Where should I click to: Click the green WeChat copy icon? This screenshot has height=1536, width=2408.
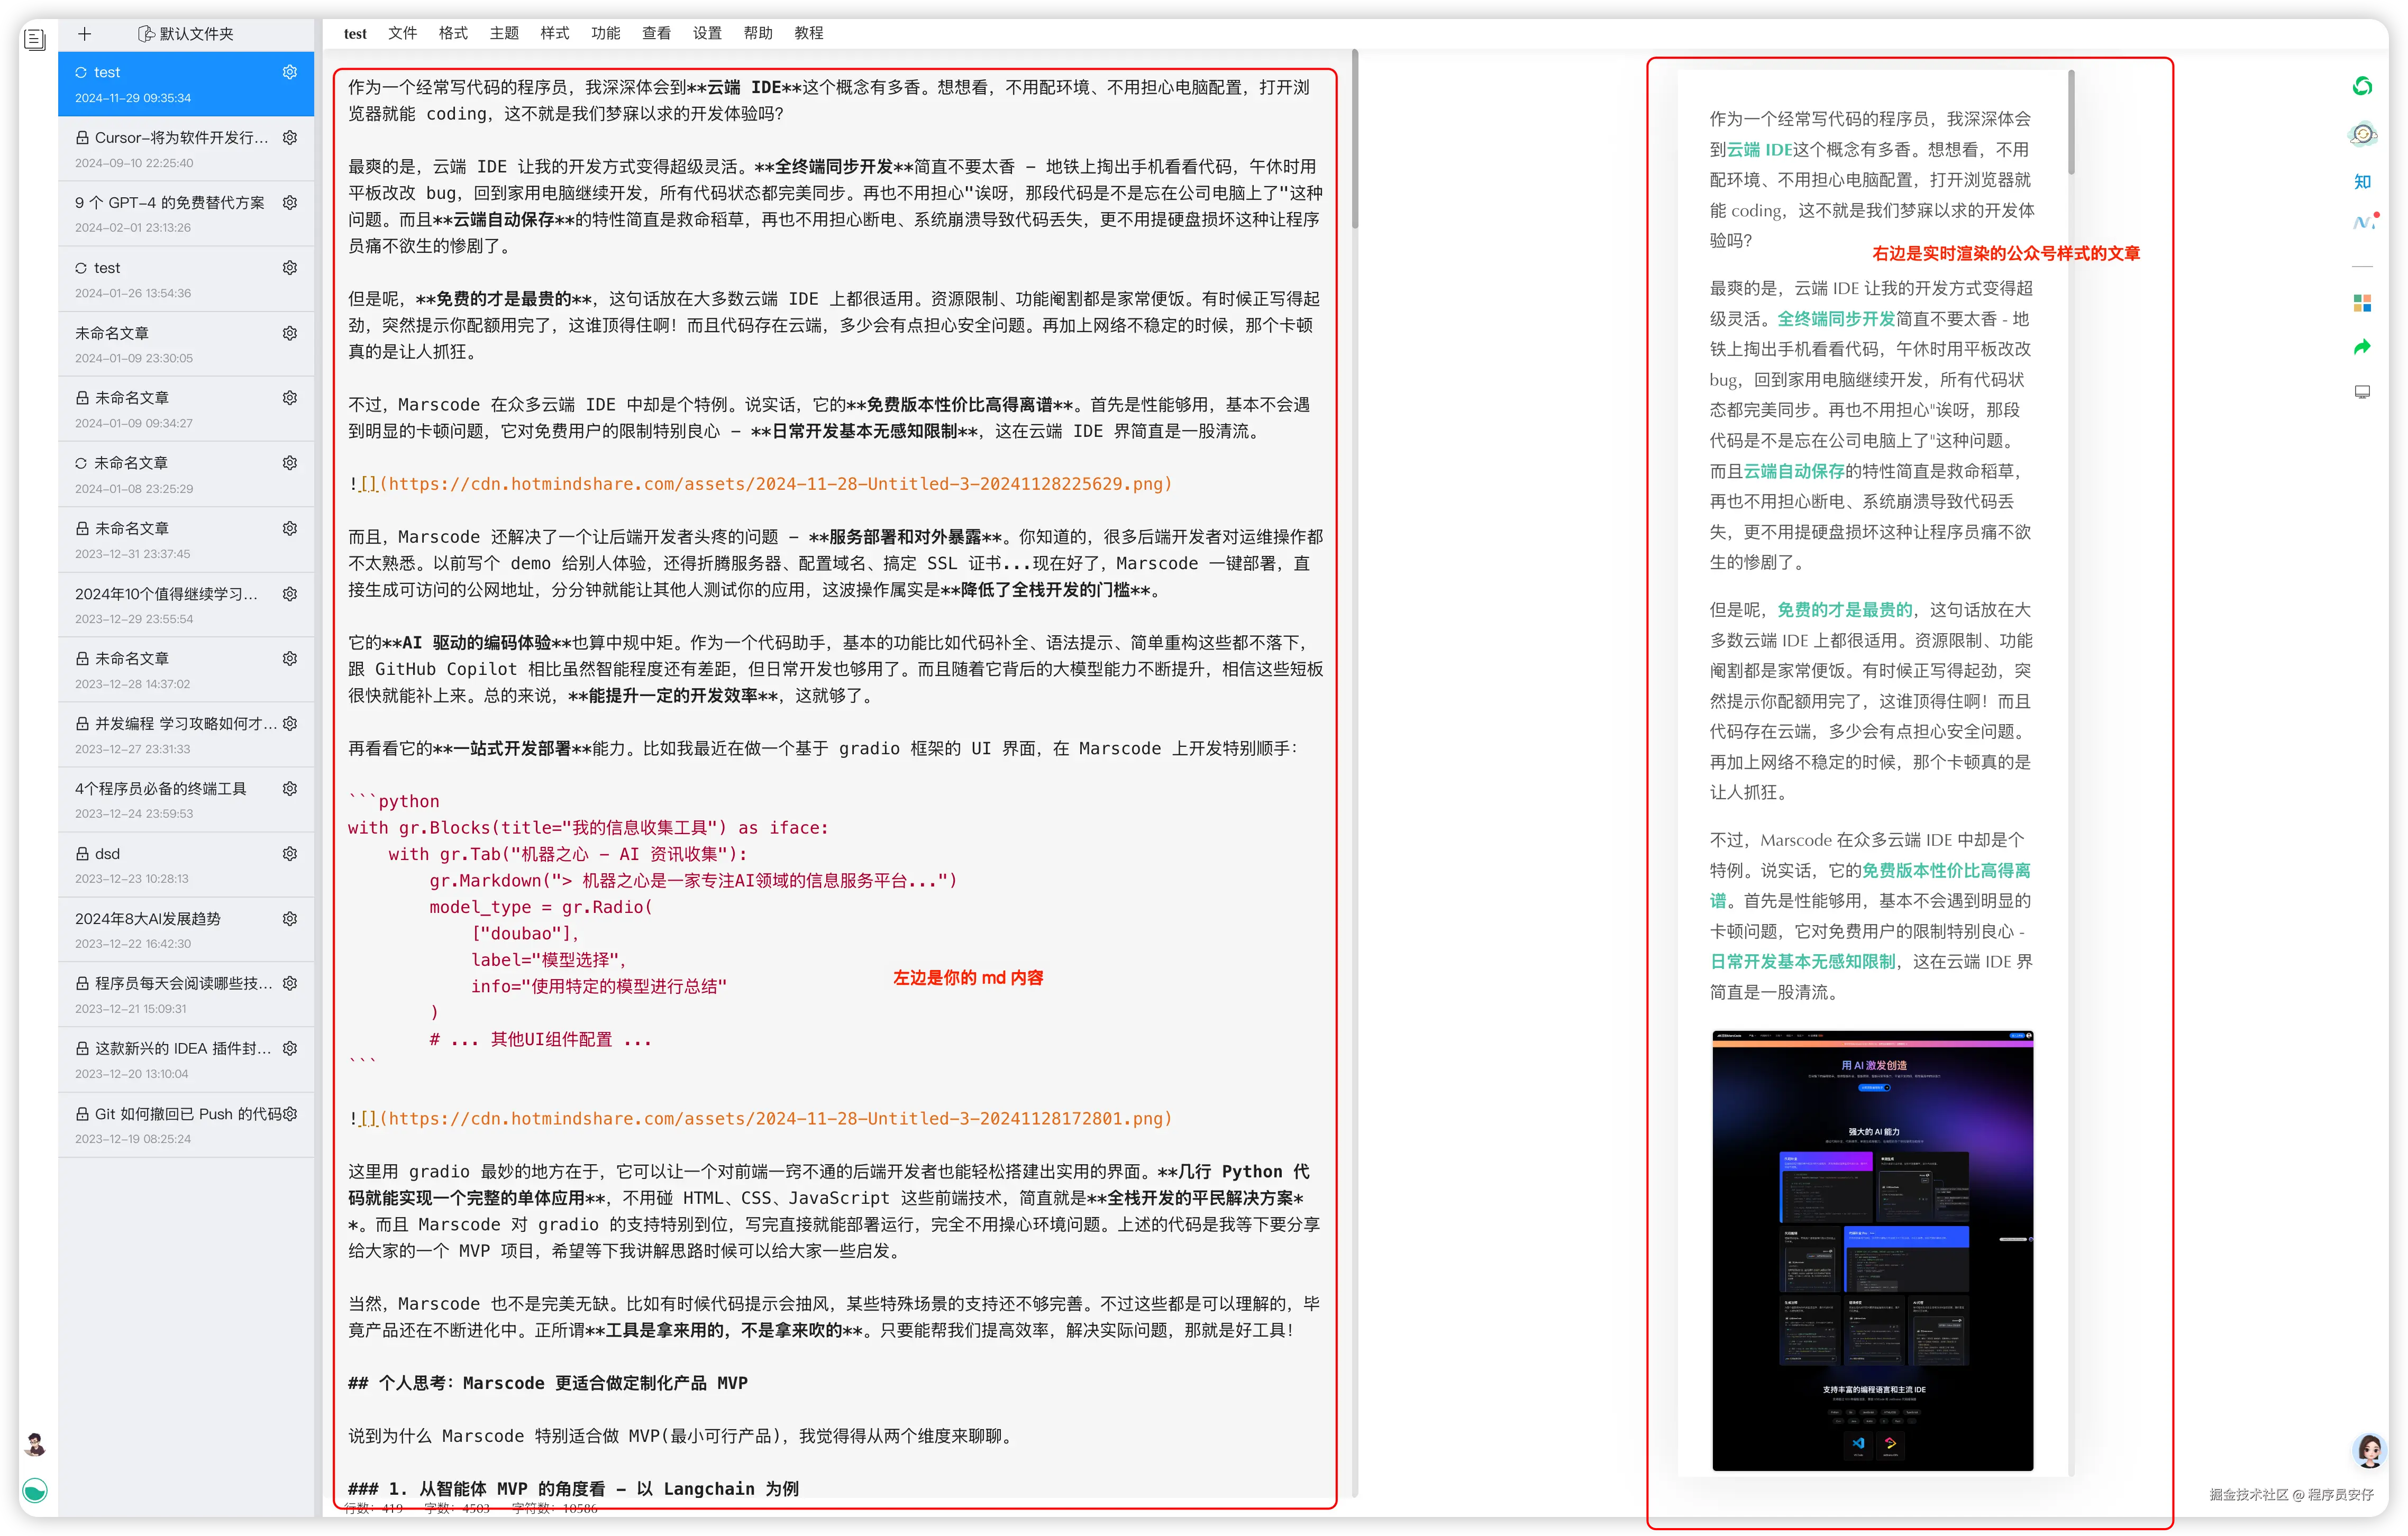2362,87
